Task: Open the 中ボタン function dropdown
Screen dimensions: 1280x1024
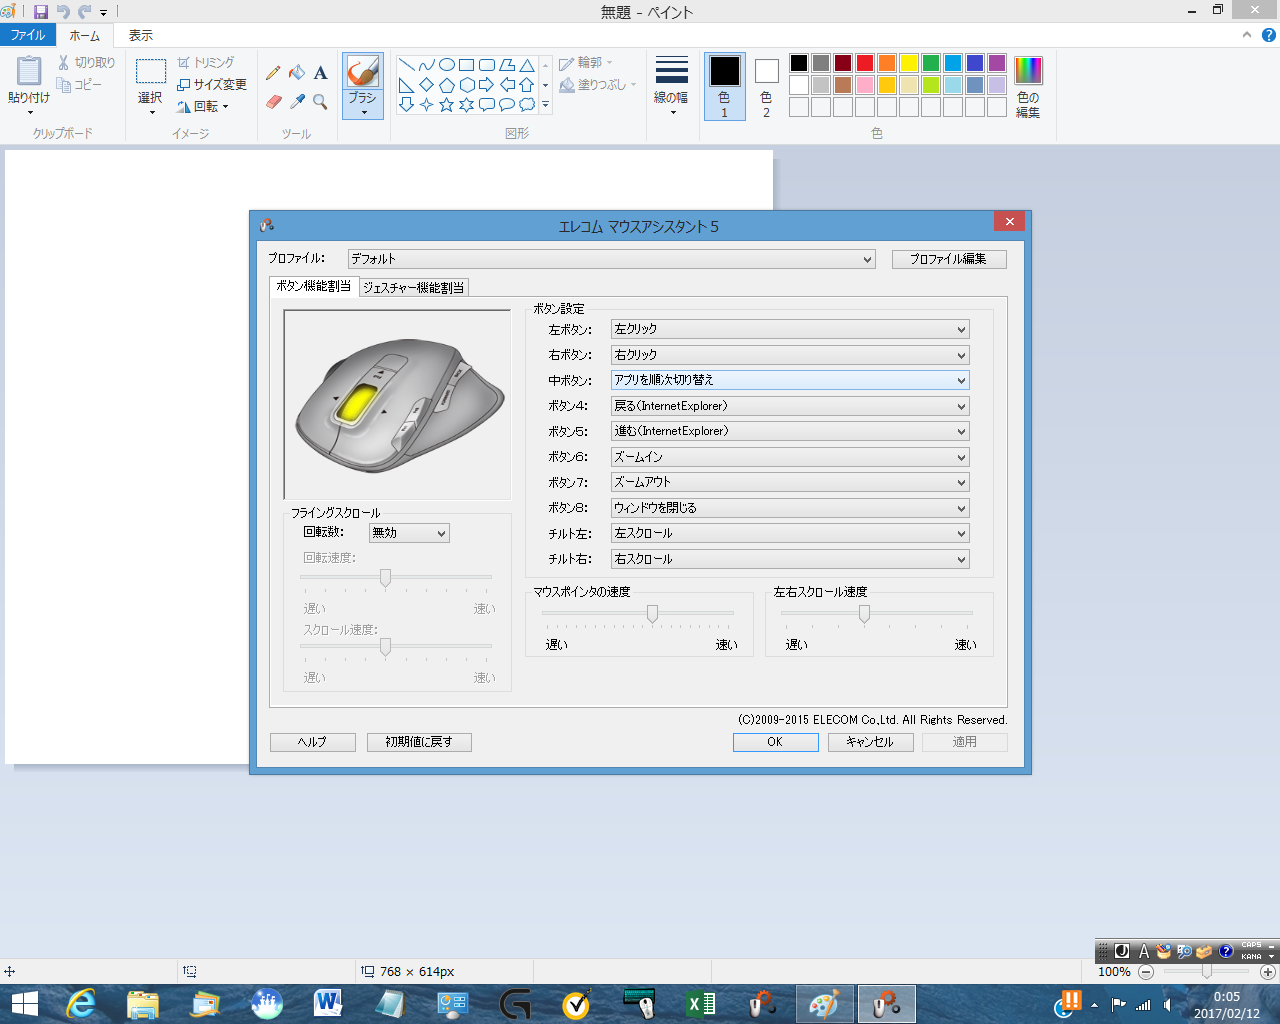Action: 790,380
